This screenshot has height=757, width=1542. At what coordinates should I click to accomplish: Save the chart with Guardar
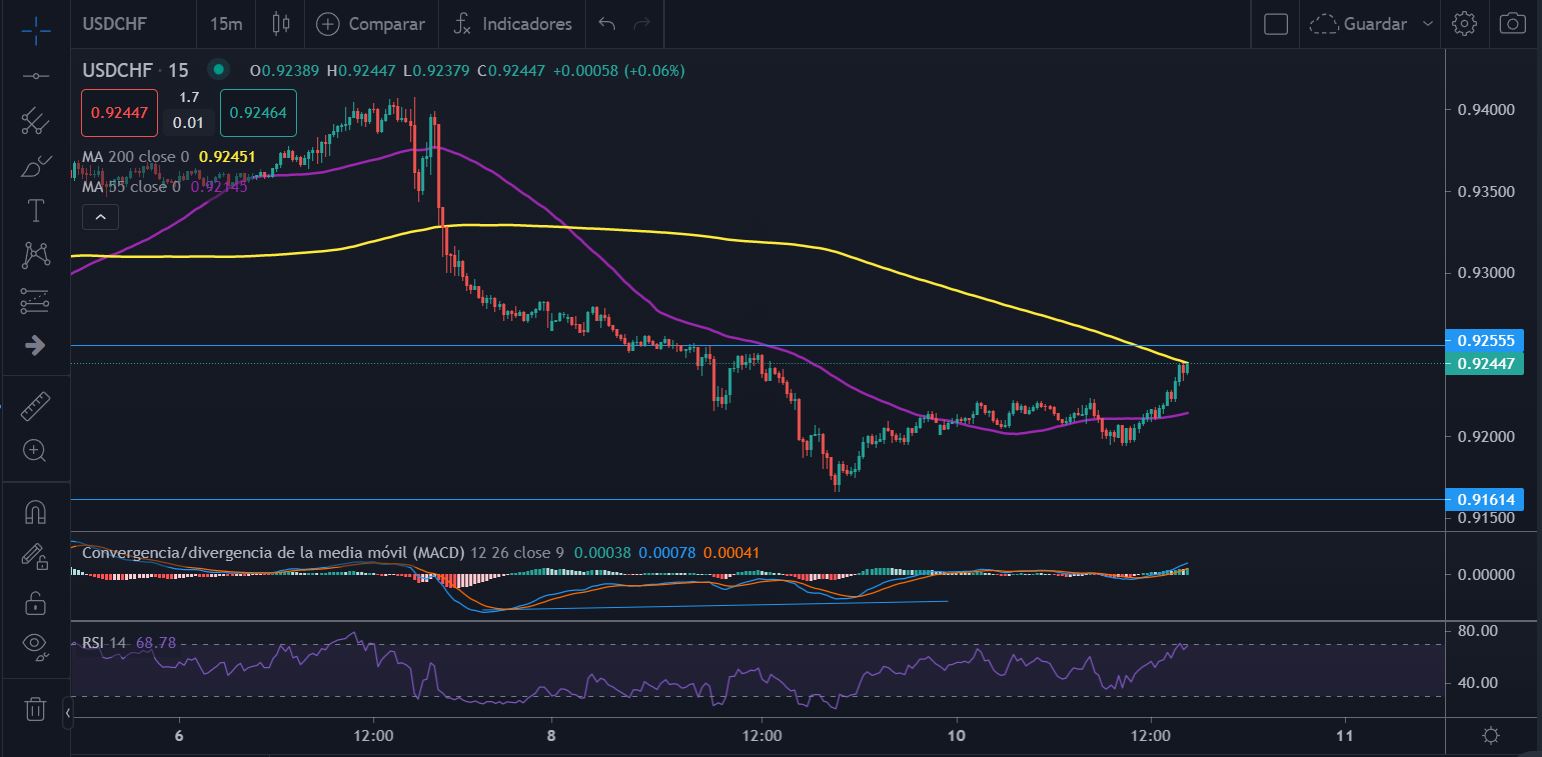pos(1359,24)
